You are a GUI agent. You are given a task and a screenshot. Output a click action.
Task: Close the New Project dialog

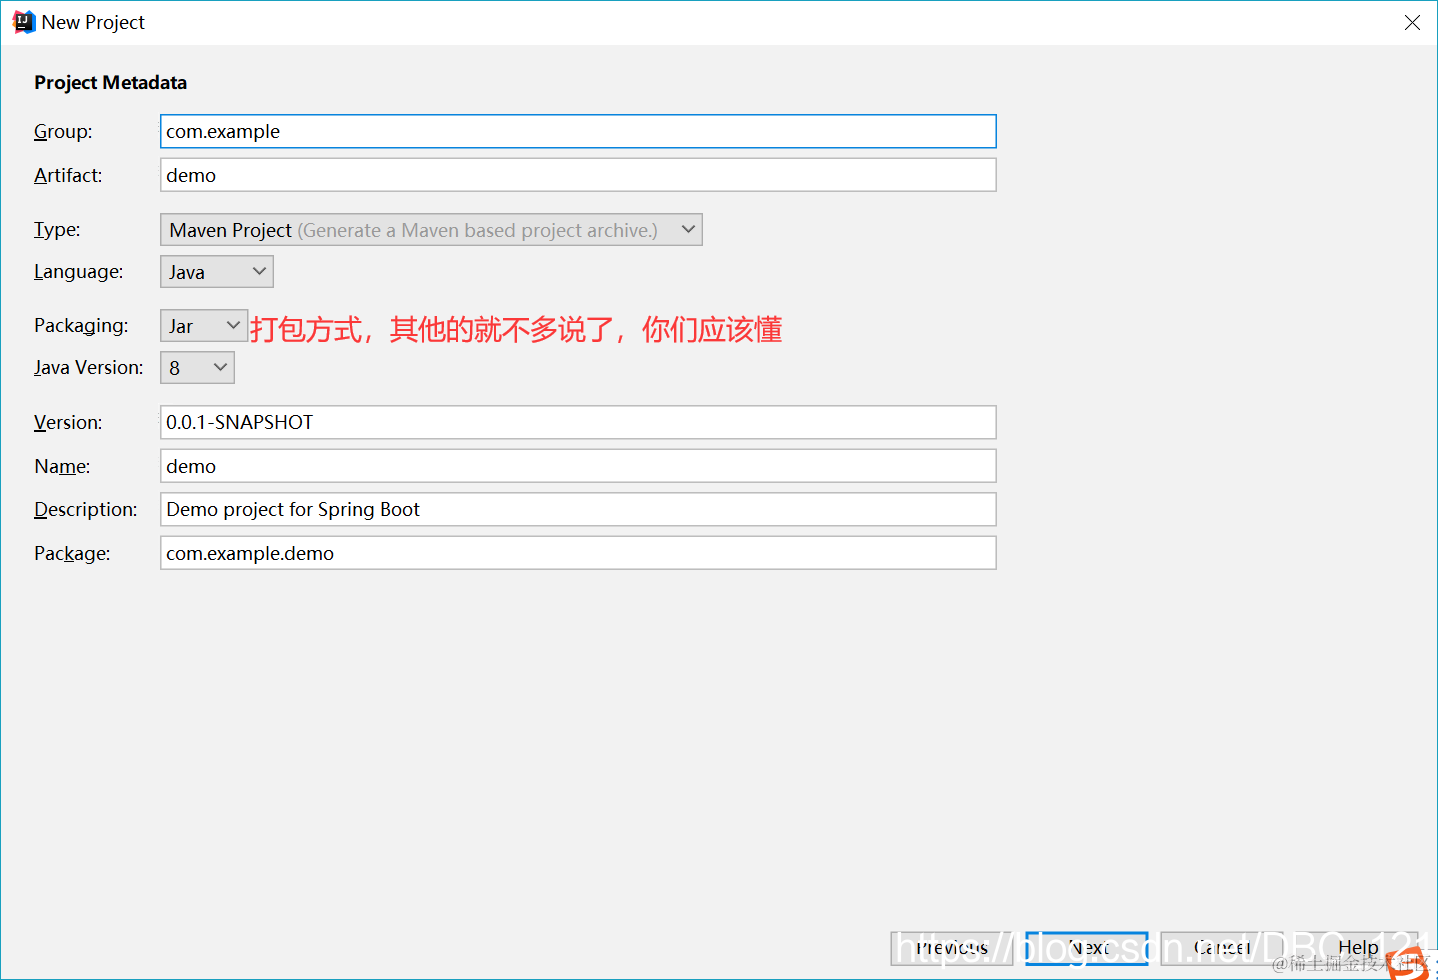(x=1412, y=22)
